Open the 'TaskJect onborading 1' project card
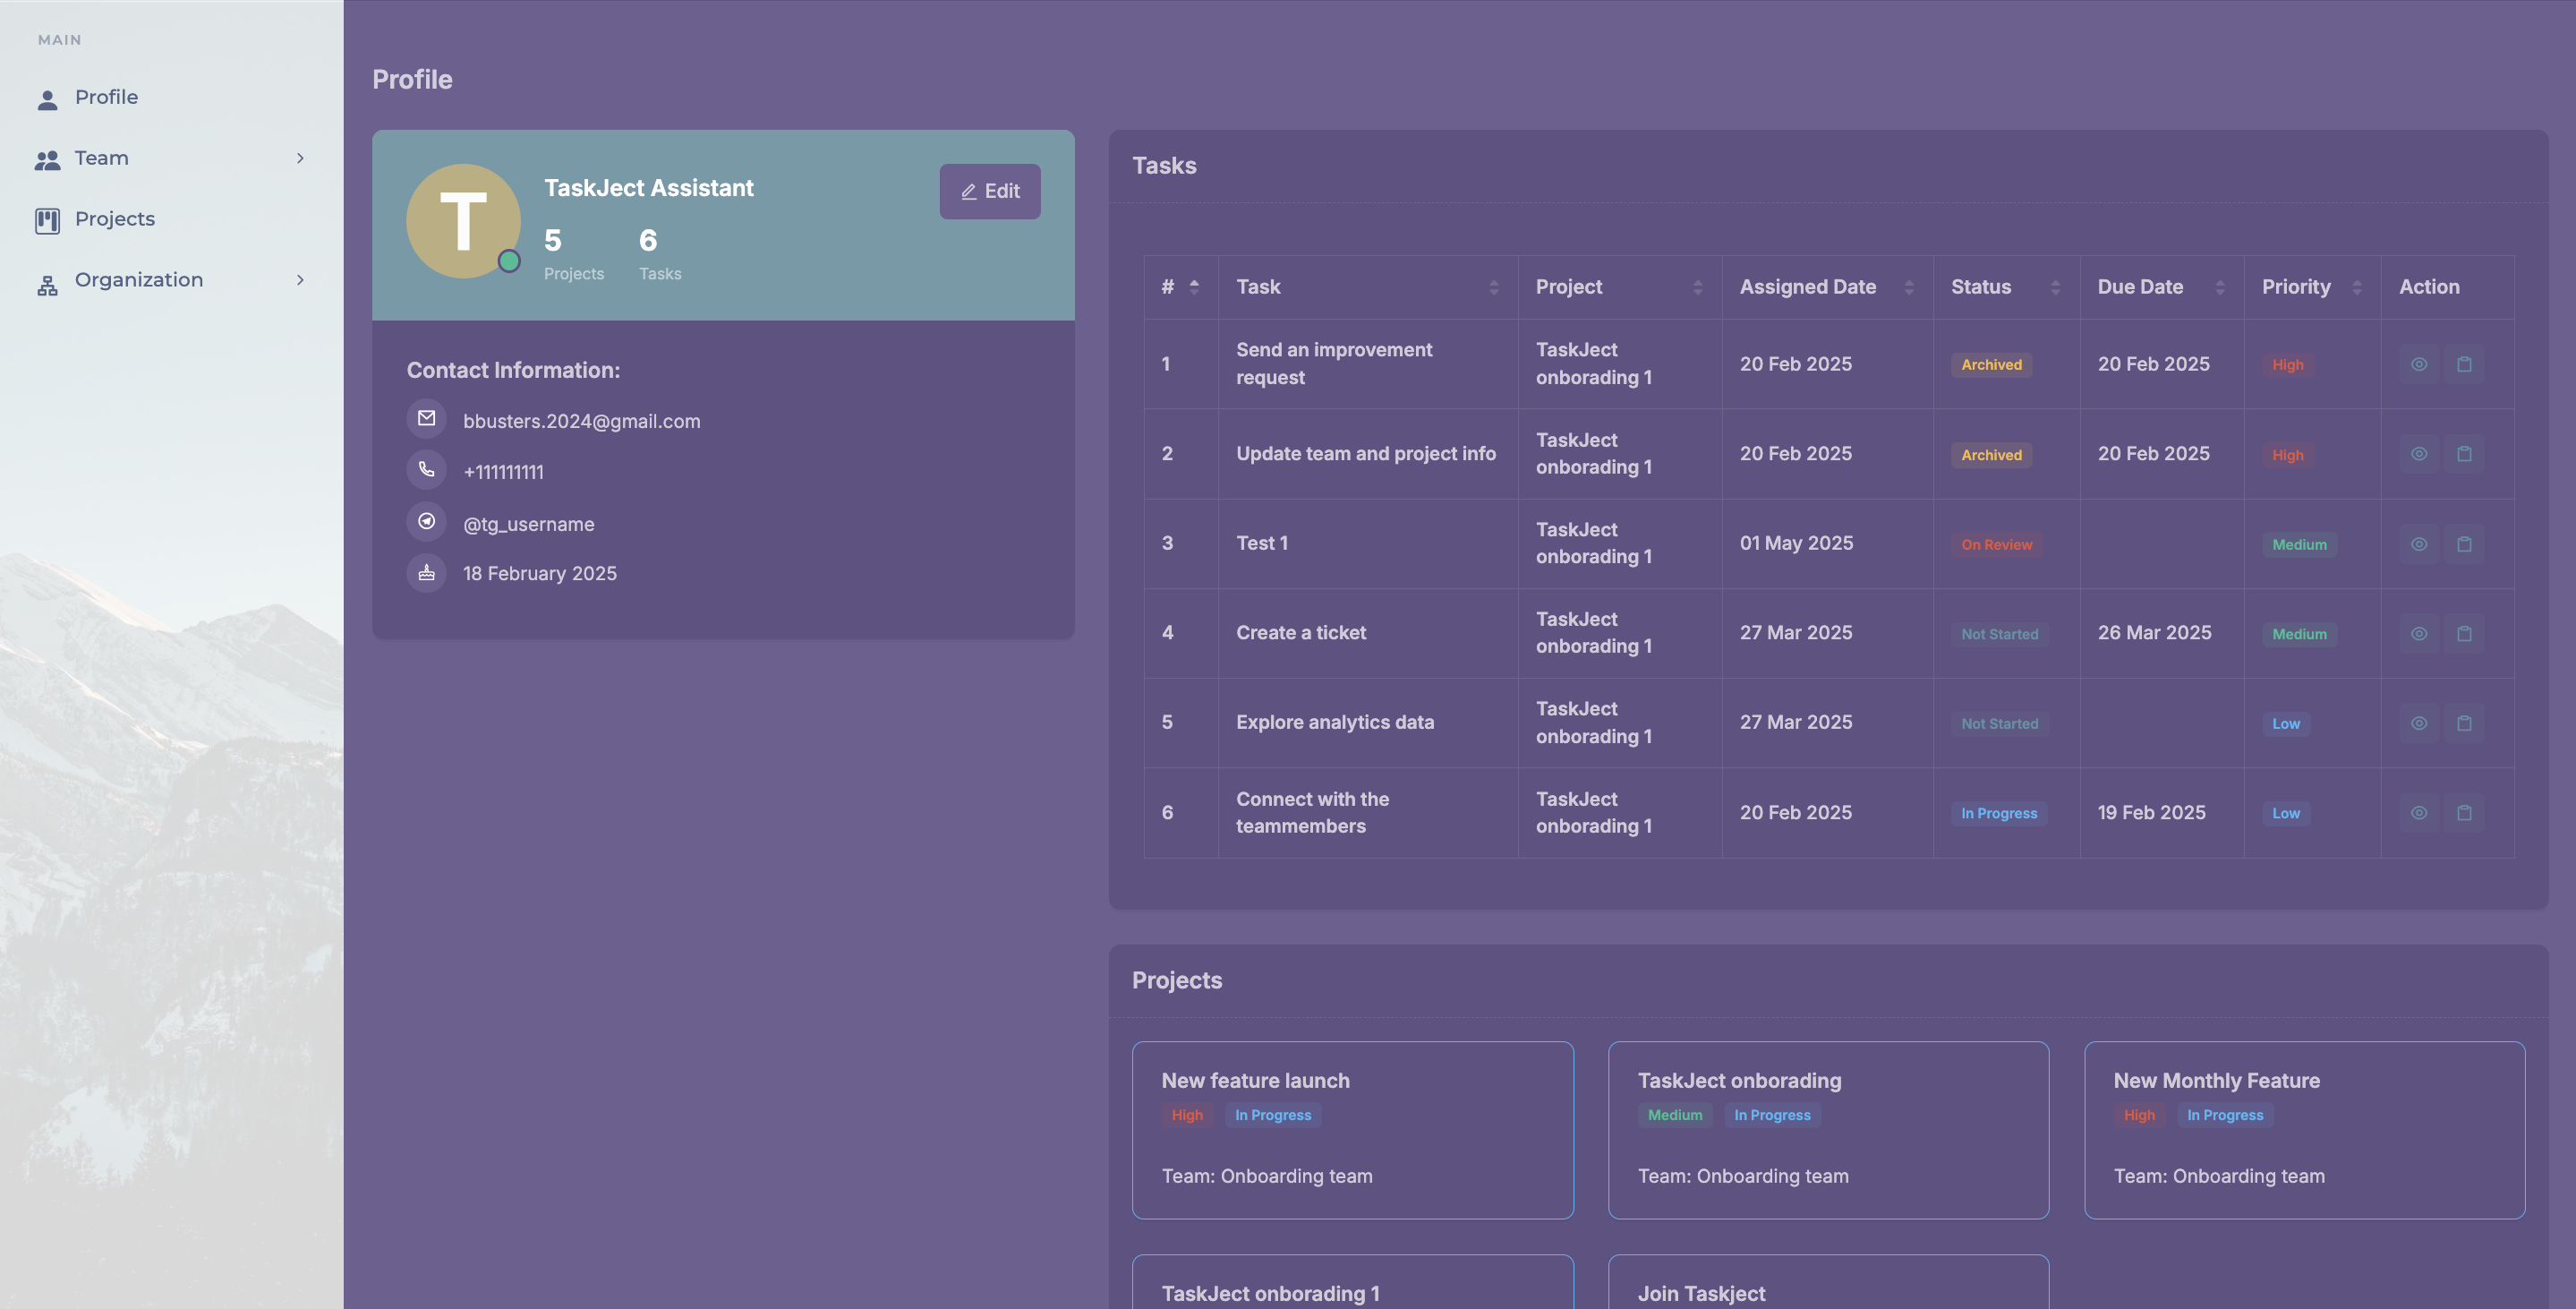This screenshot has height=1309, width=2576. pos(1352,1282)
